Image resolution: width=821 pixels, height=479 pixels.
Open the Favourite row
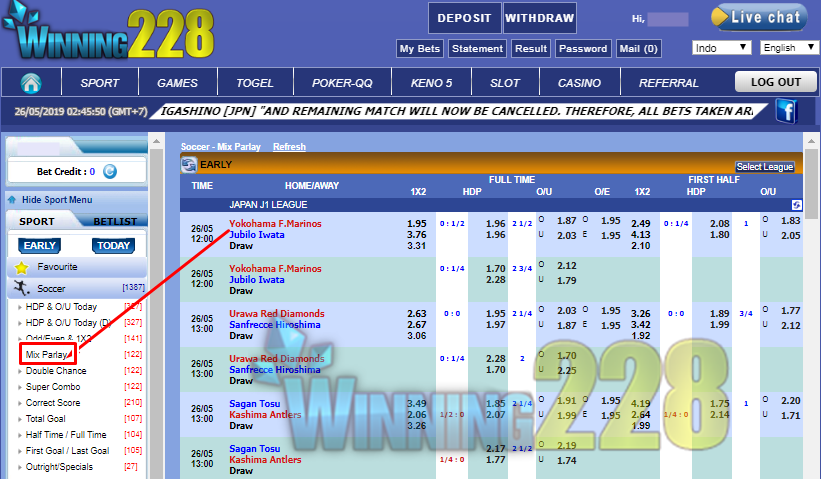pyautogui.click(x=77, y=268)
